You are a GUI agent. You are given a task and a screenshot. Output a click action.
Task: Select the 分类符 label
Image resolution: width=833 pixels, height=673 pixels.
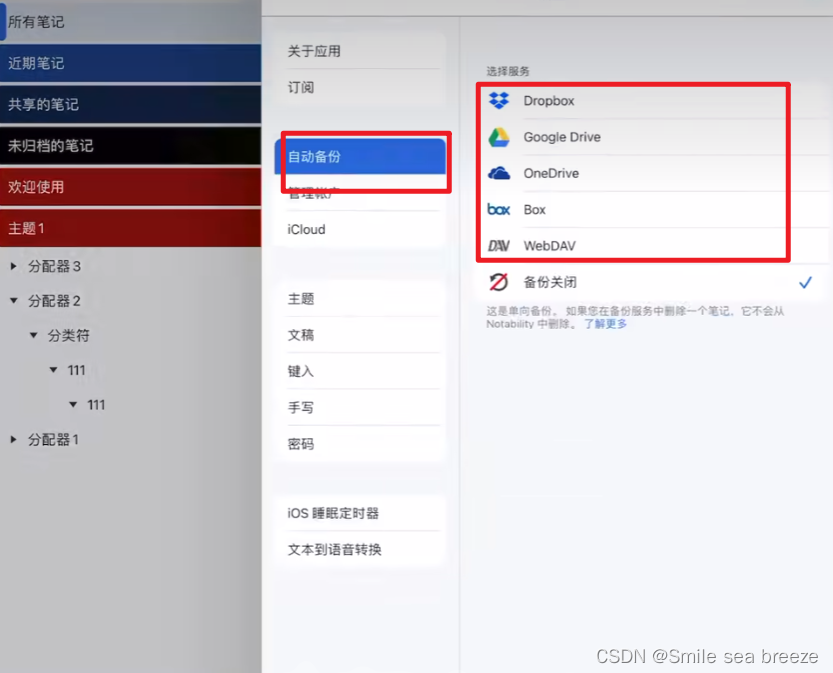coord(69,335)
